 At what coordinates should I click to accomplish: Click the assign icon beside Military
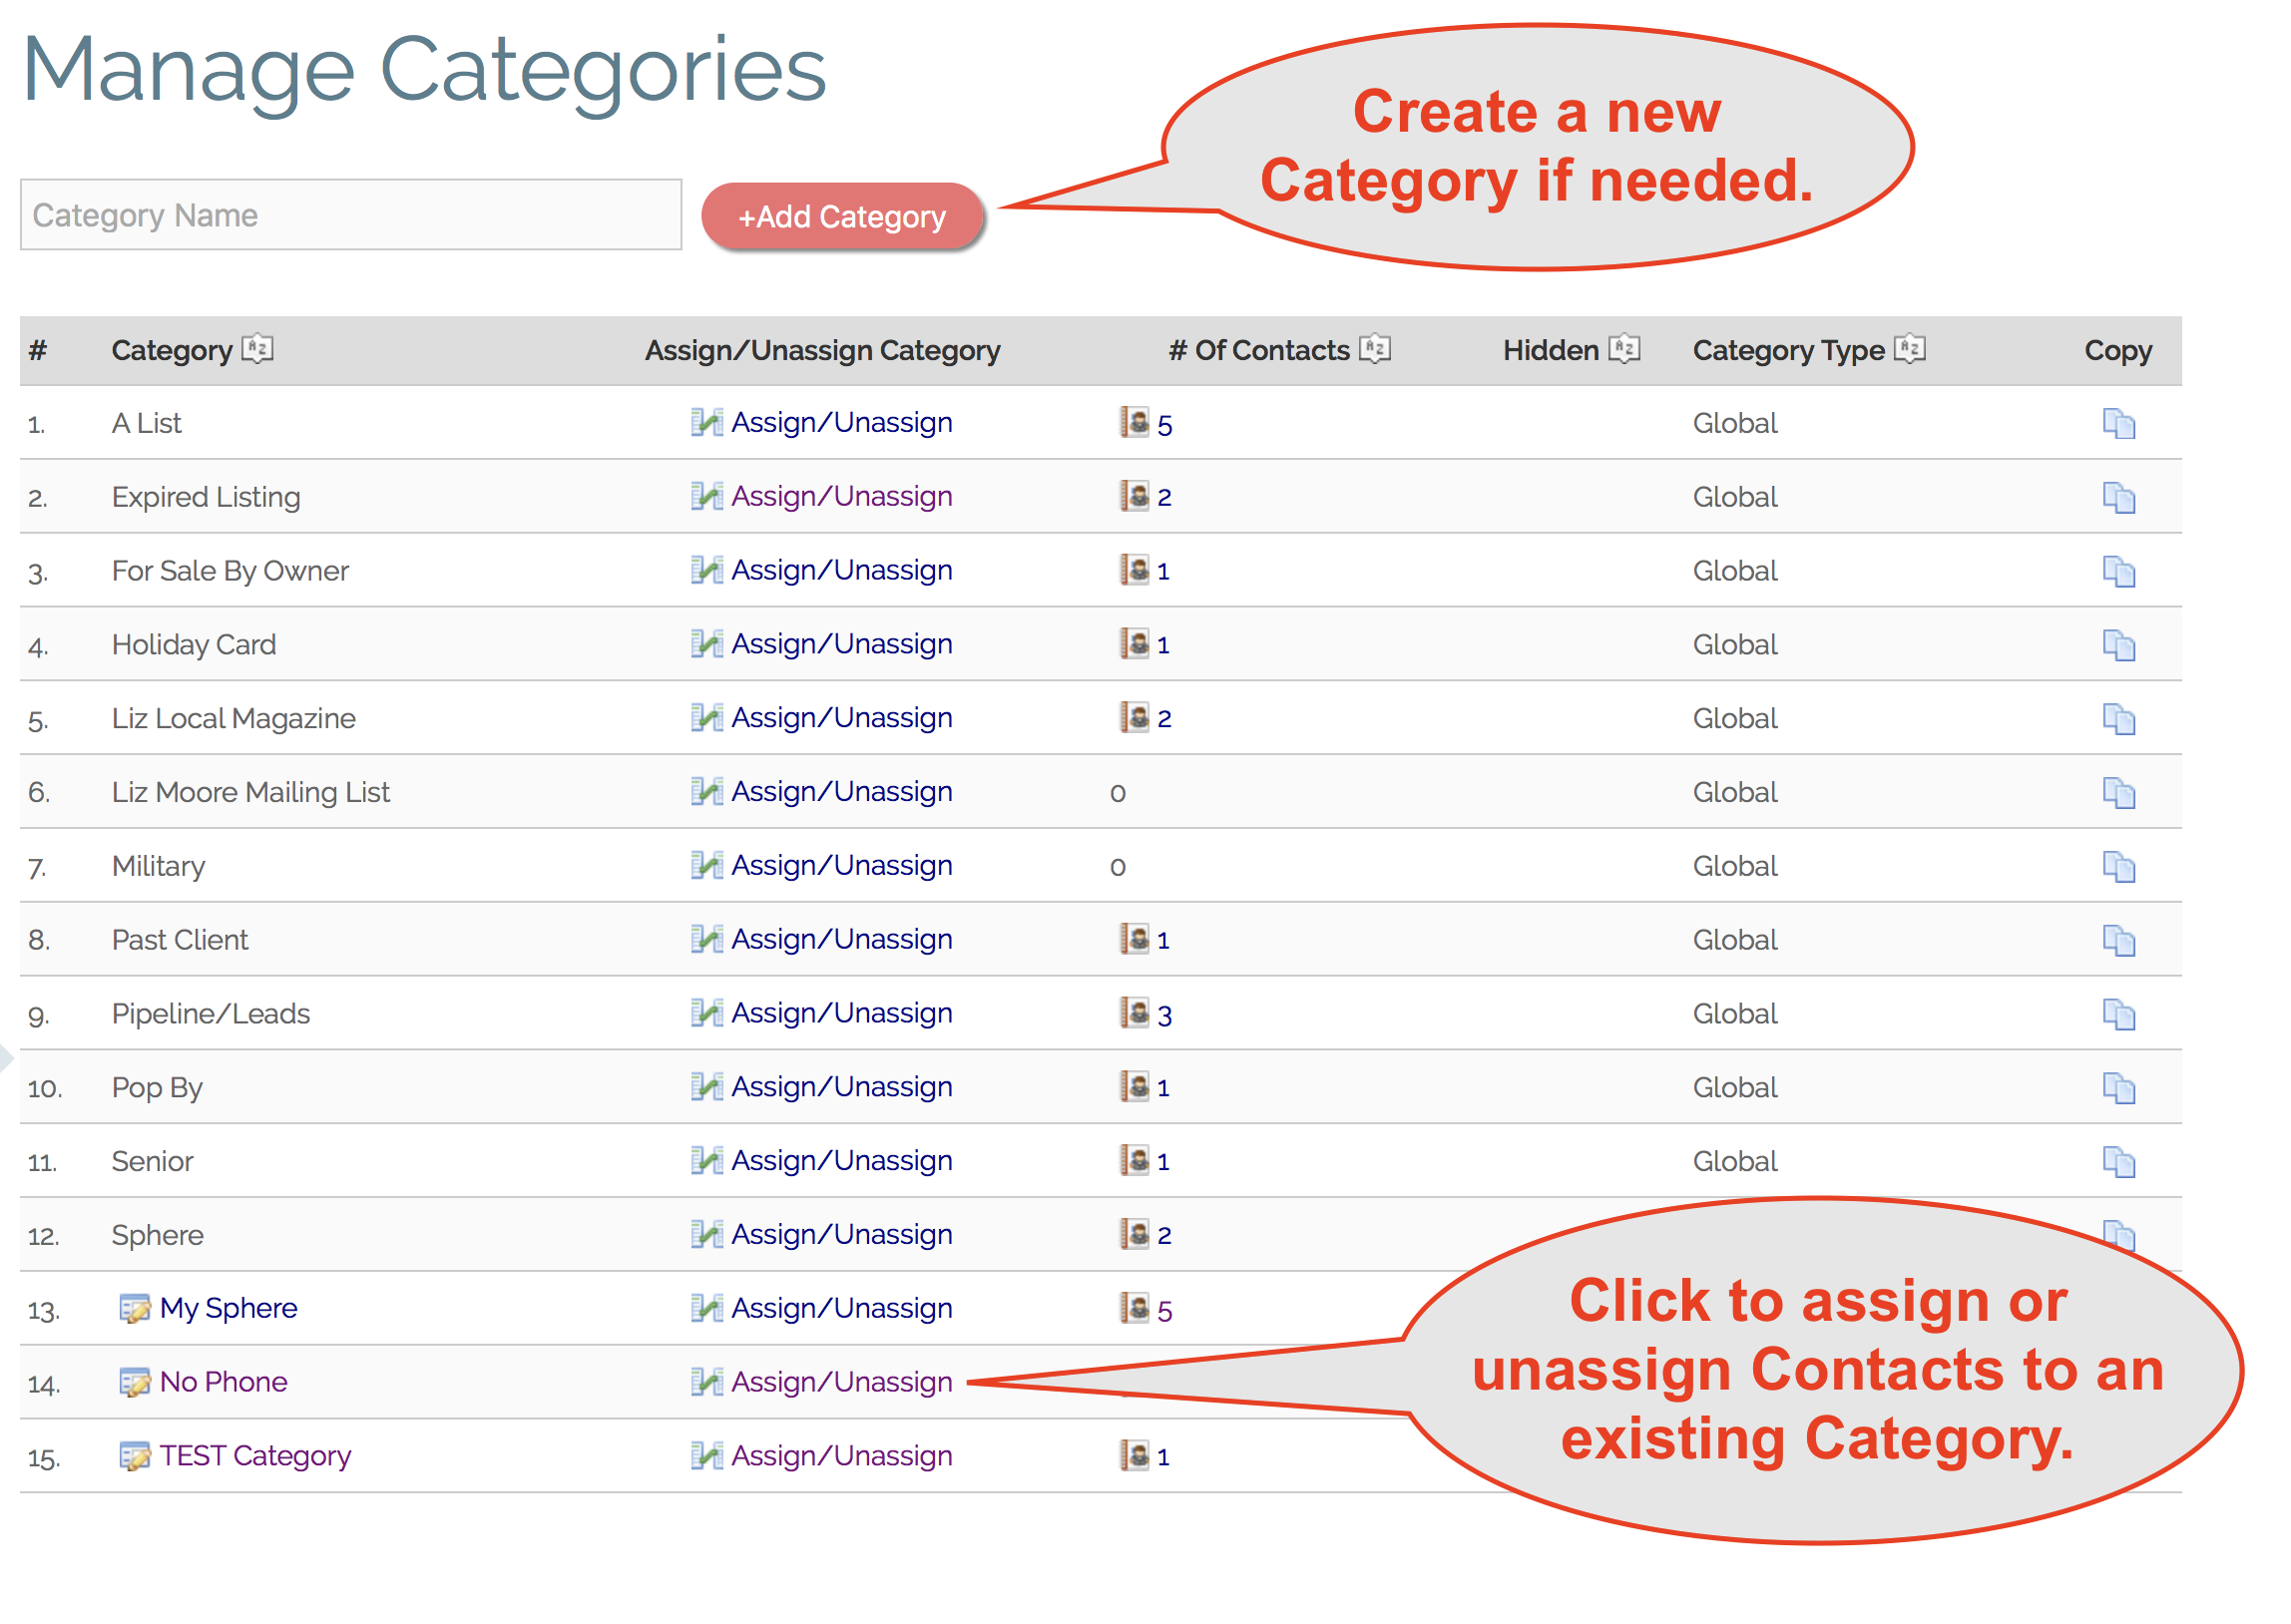706,865
